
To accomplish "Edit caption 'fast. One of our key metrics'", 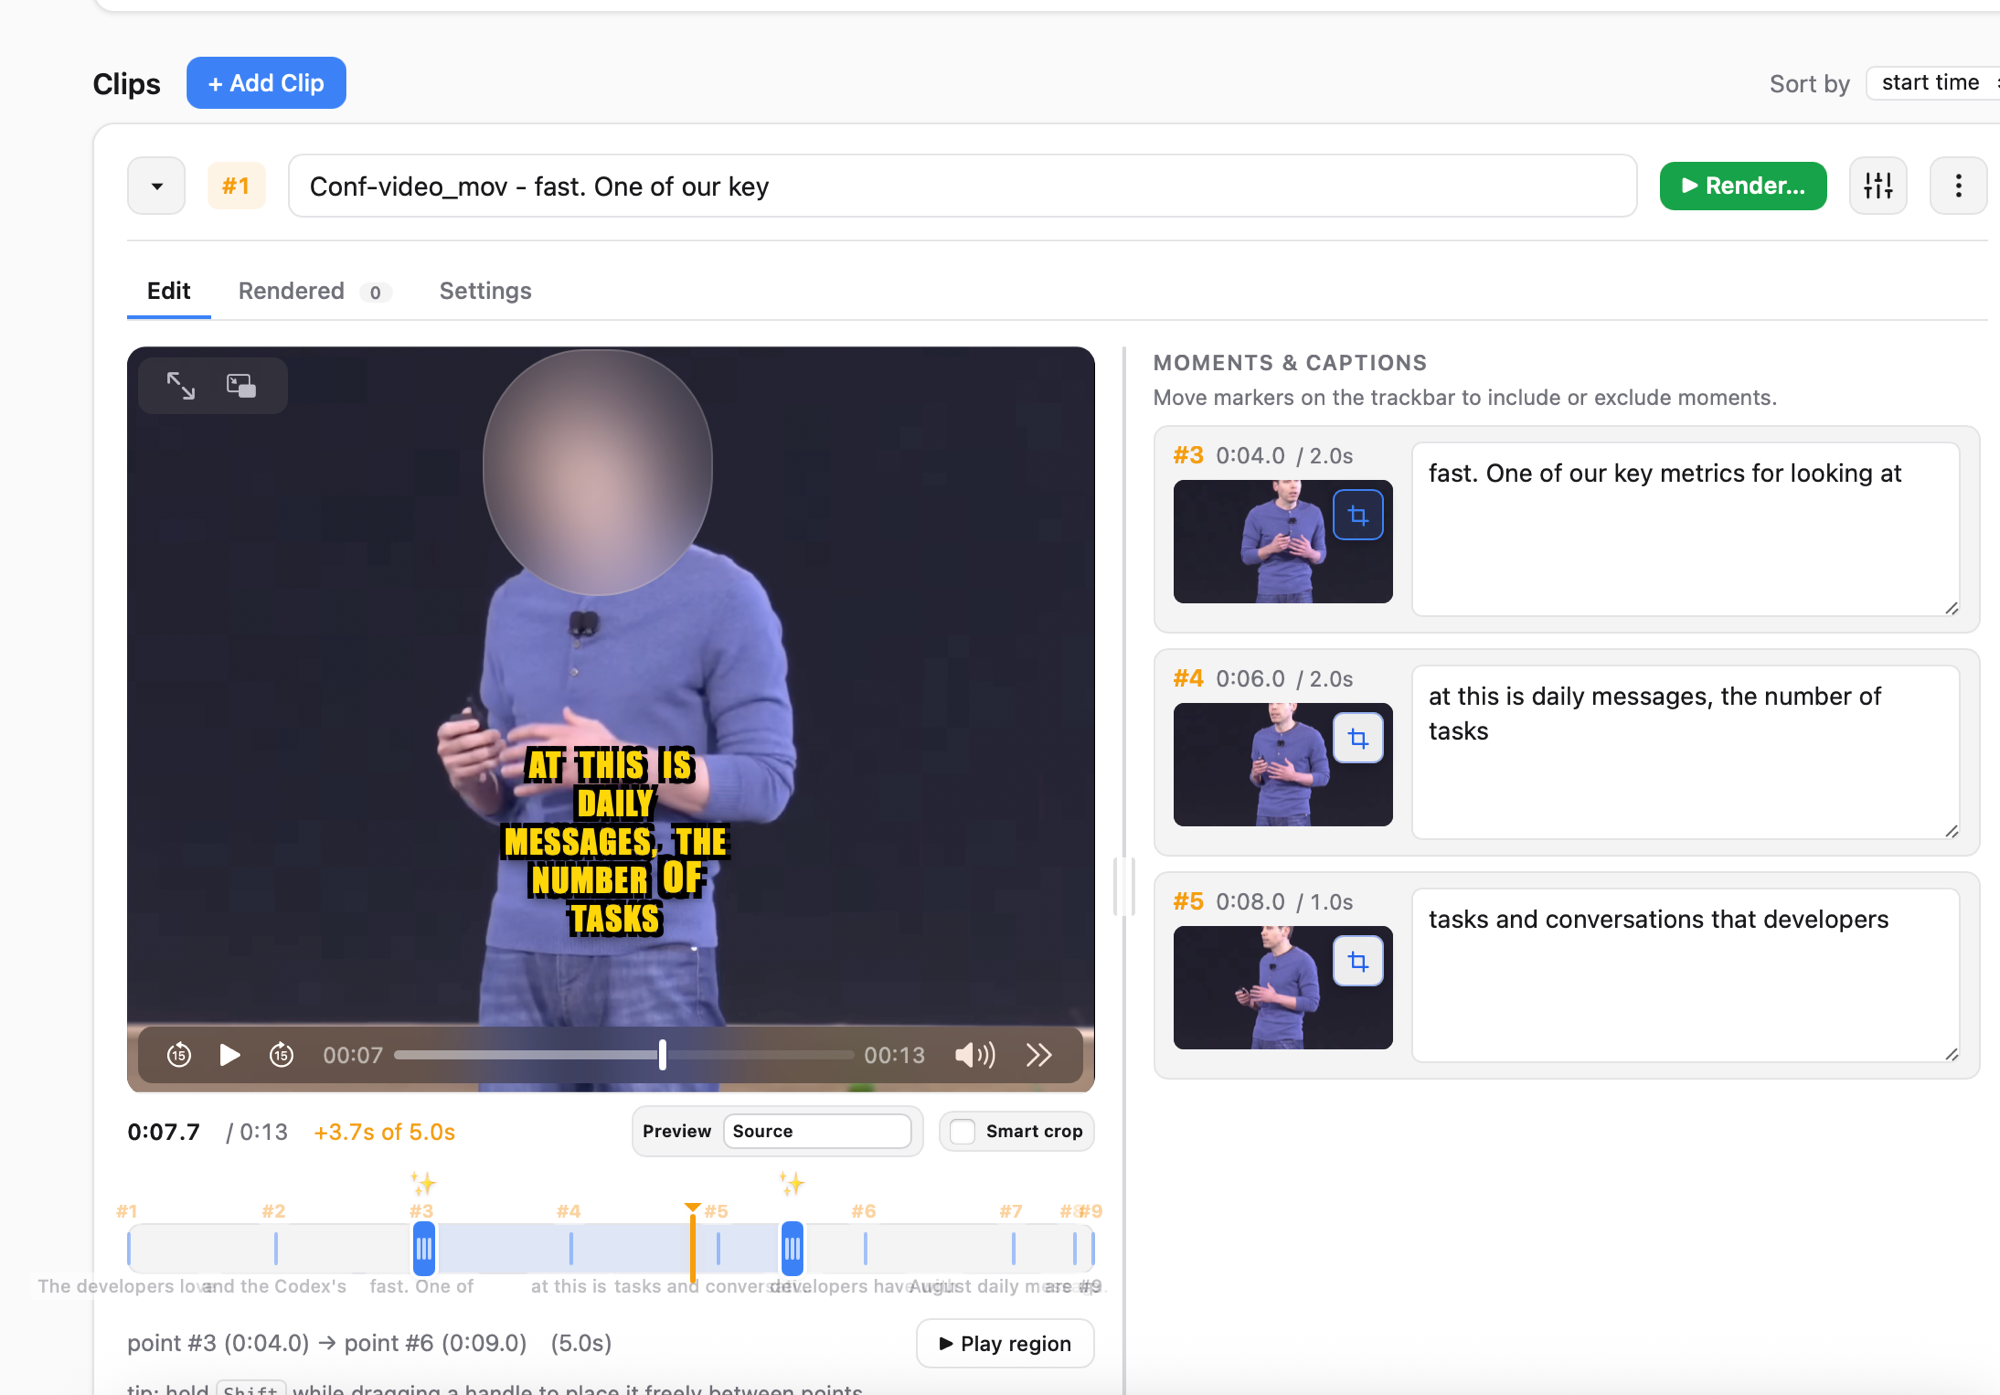I will pyautogui.click(x=1686, y=529).
